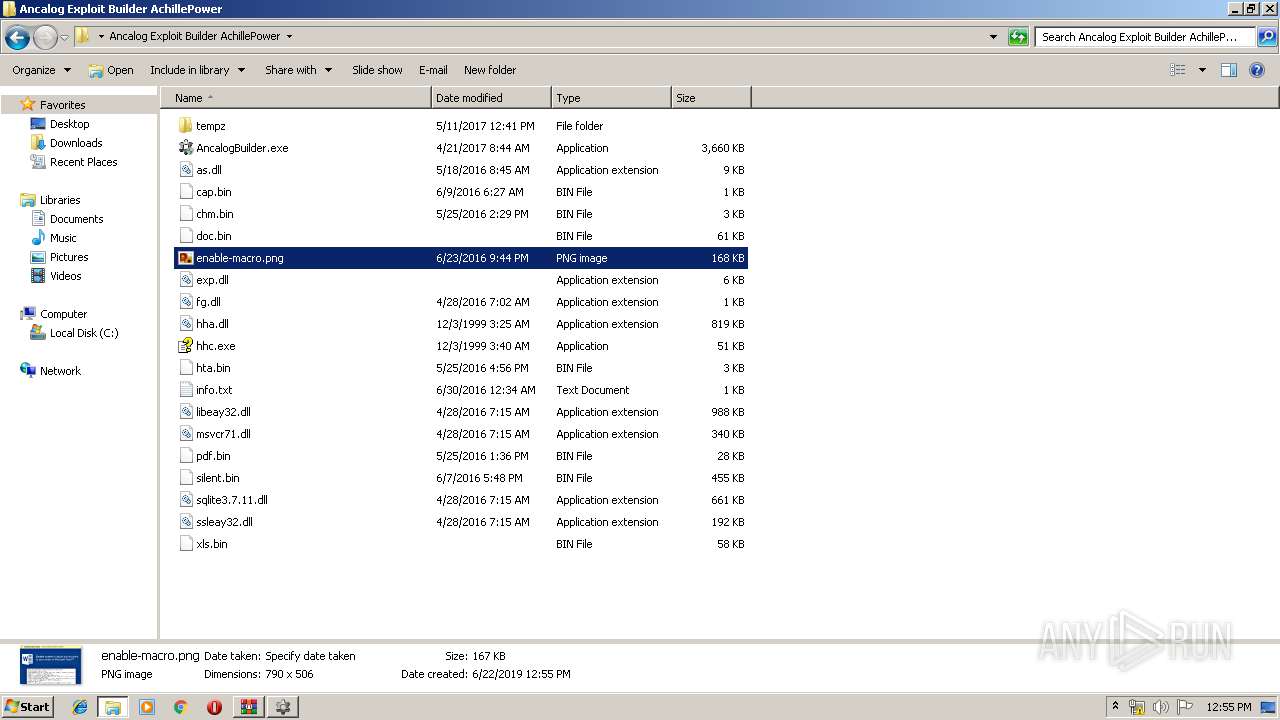This screenshot has width=1280, height=720.
Task: Select hhc.exe application icon
Action: coord(185,346)
